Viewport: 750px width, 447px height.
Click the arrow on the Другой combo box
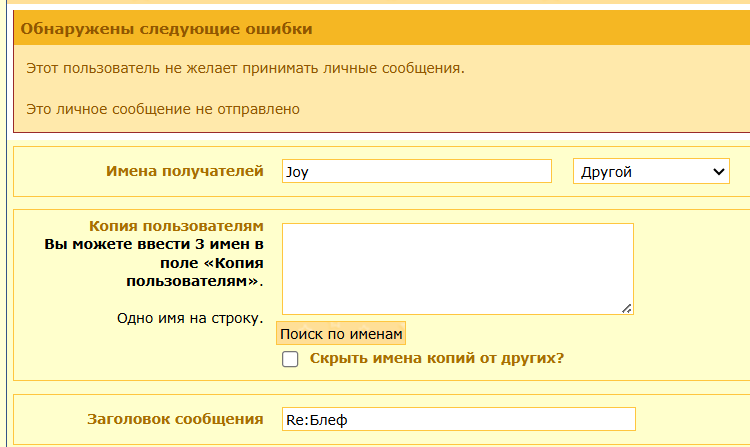click(718, 172)
